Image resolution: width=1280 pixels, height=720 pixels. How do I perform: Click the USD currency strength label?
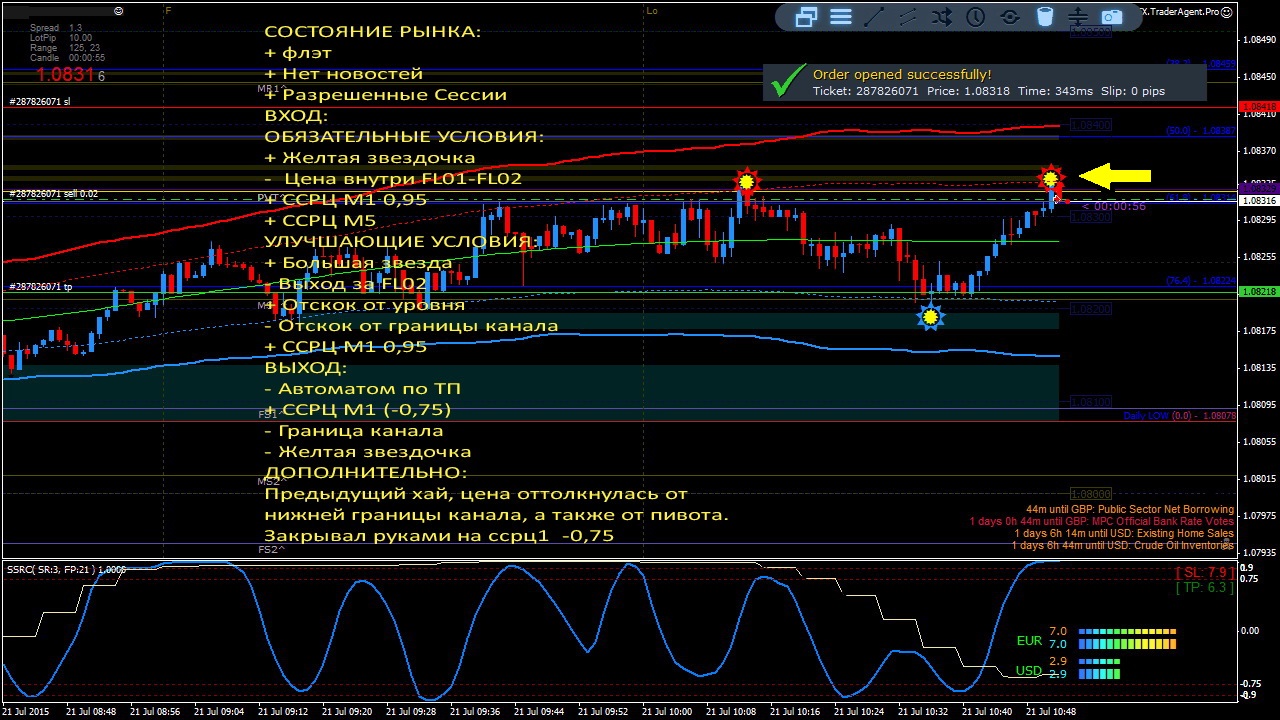click(x=1028, y=671)
